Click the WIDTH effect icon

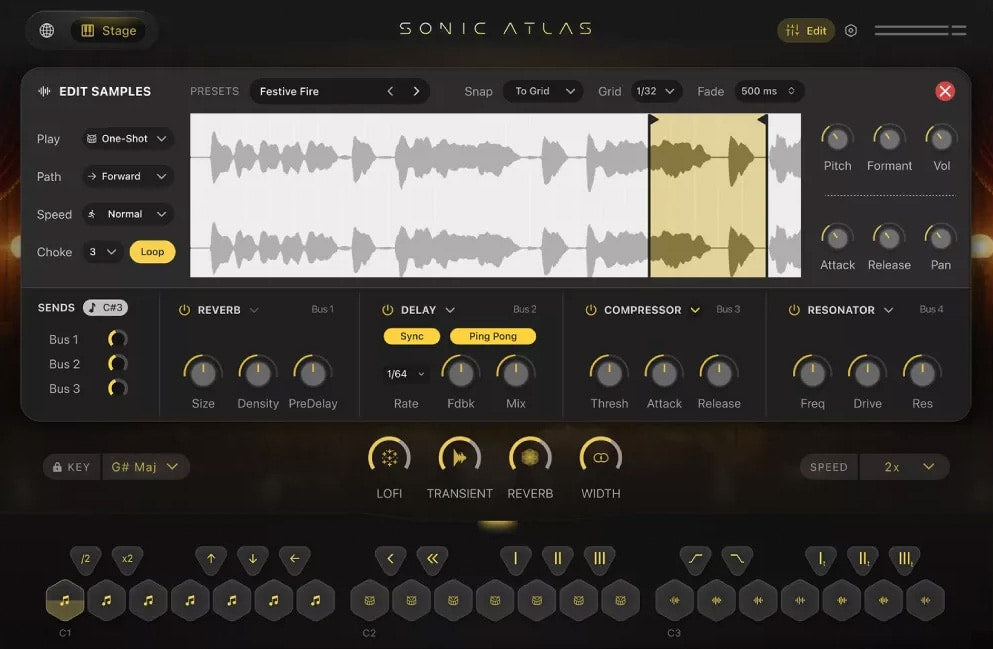point(600,458)
